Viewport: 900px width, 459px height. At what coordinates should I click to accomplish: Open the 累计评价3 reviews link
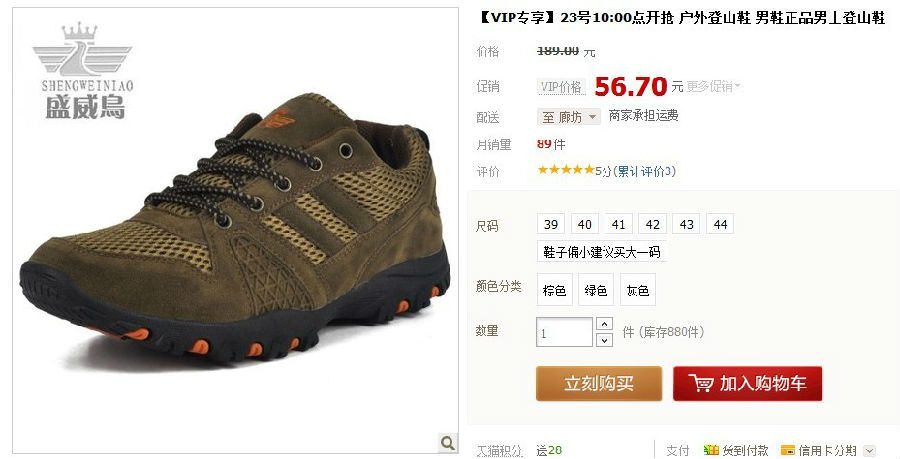coord(645,171)
